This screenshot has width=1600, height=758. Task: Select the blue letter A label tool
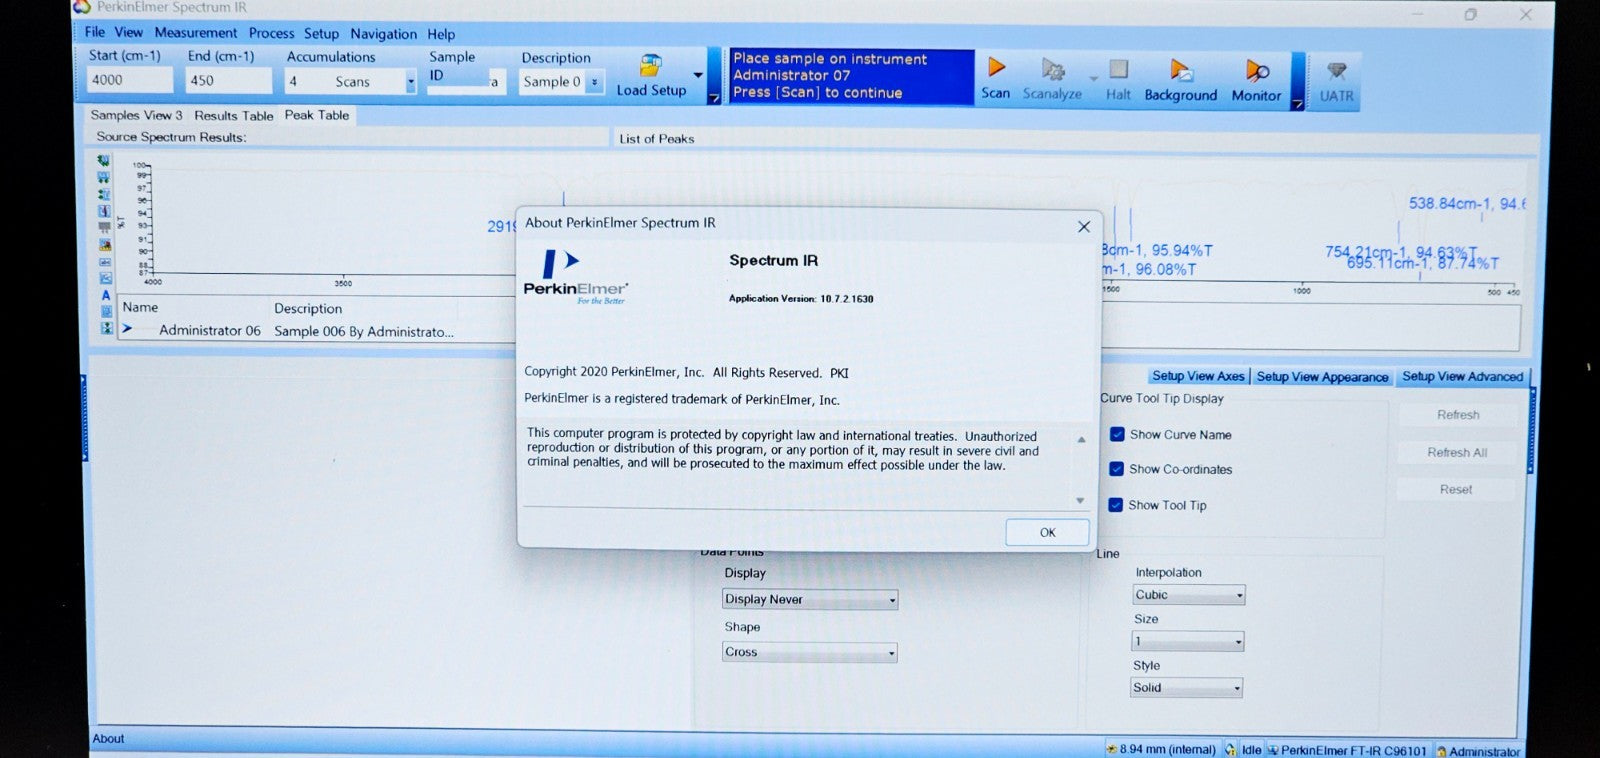coord(105,295)
